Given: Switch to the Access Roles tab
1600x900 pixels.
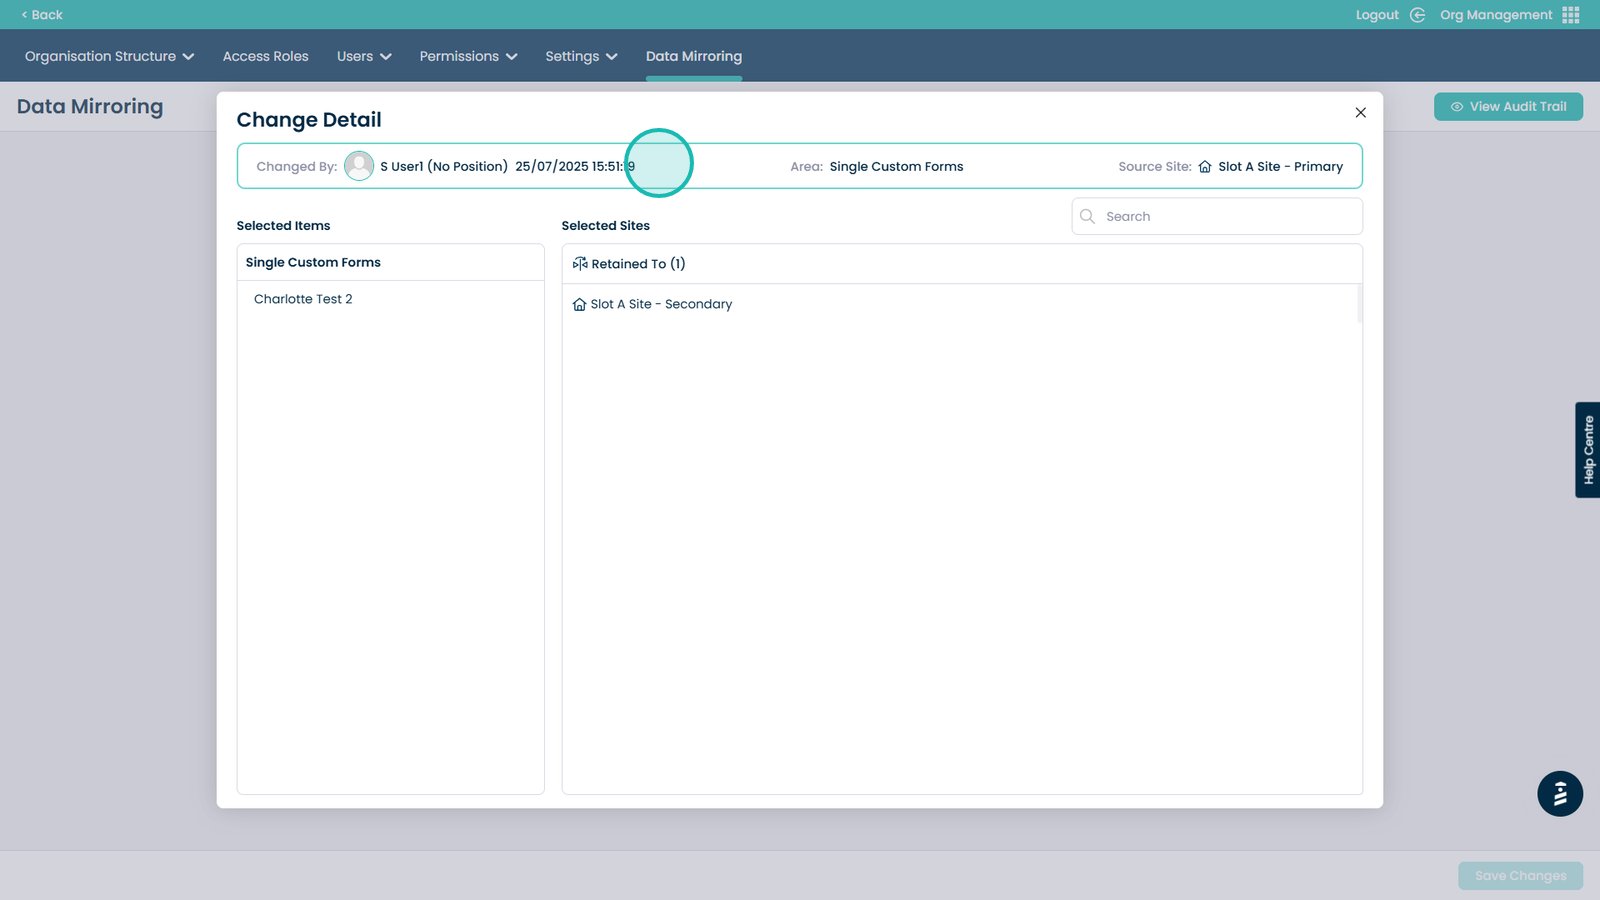Looking at the screenshot, I should click(x=266, y=56).
